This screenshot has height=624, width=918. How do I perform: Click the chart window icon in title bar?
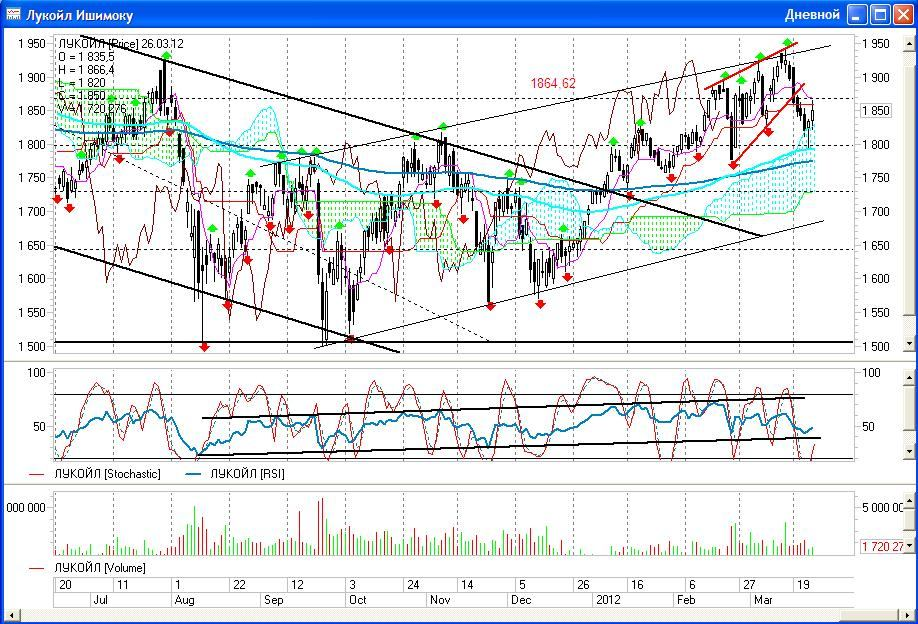pos(13,14)
